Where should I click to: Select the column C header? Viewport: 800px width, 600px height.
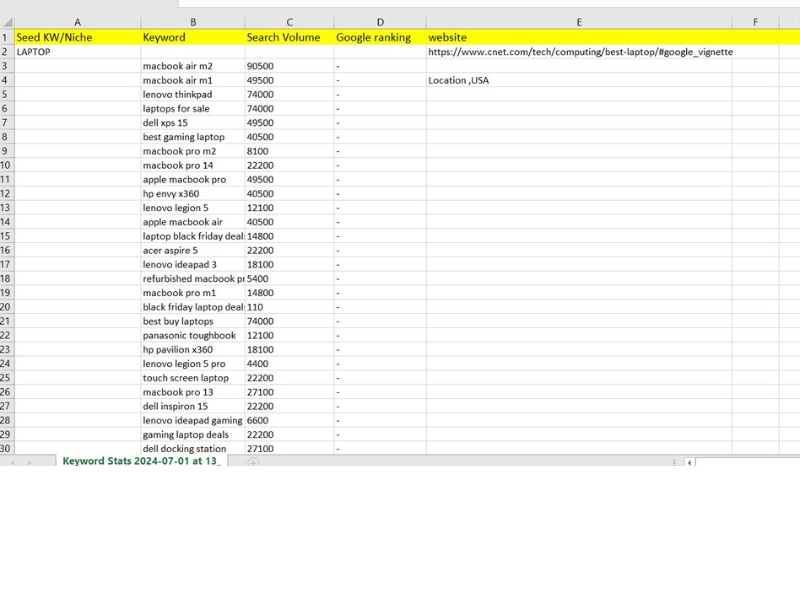click(288, 20)
